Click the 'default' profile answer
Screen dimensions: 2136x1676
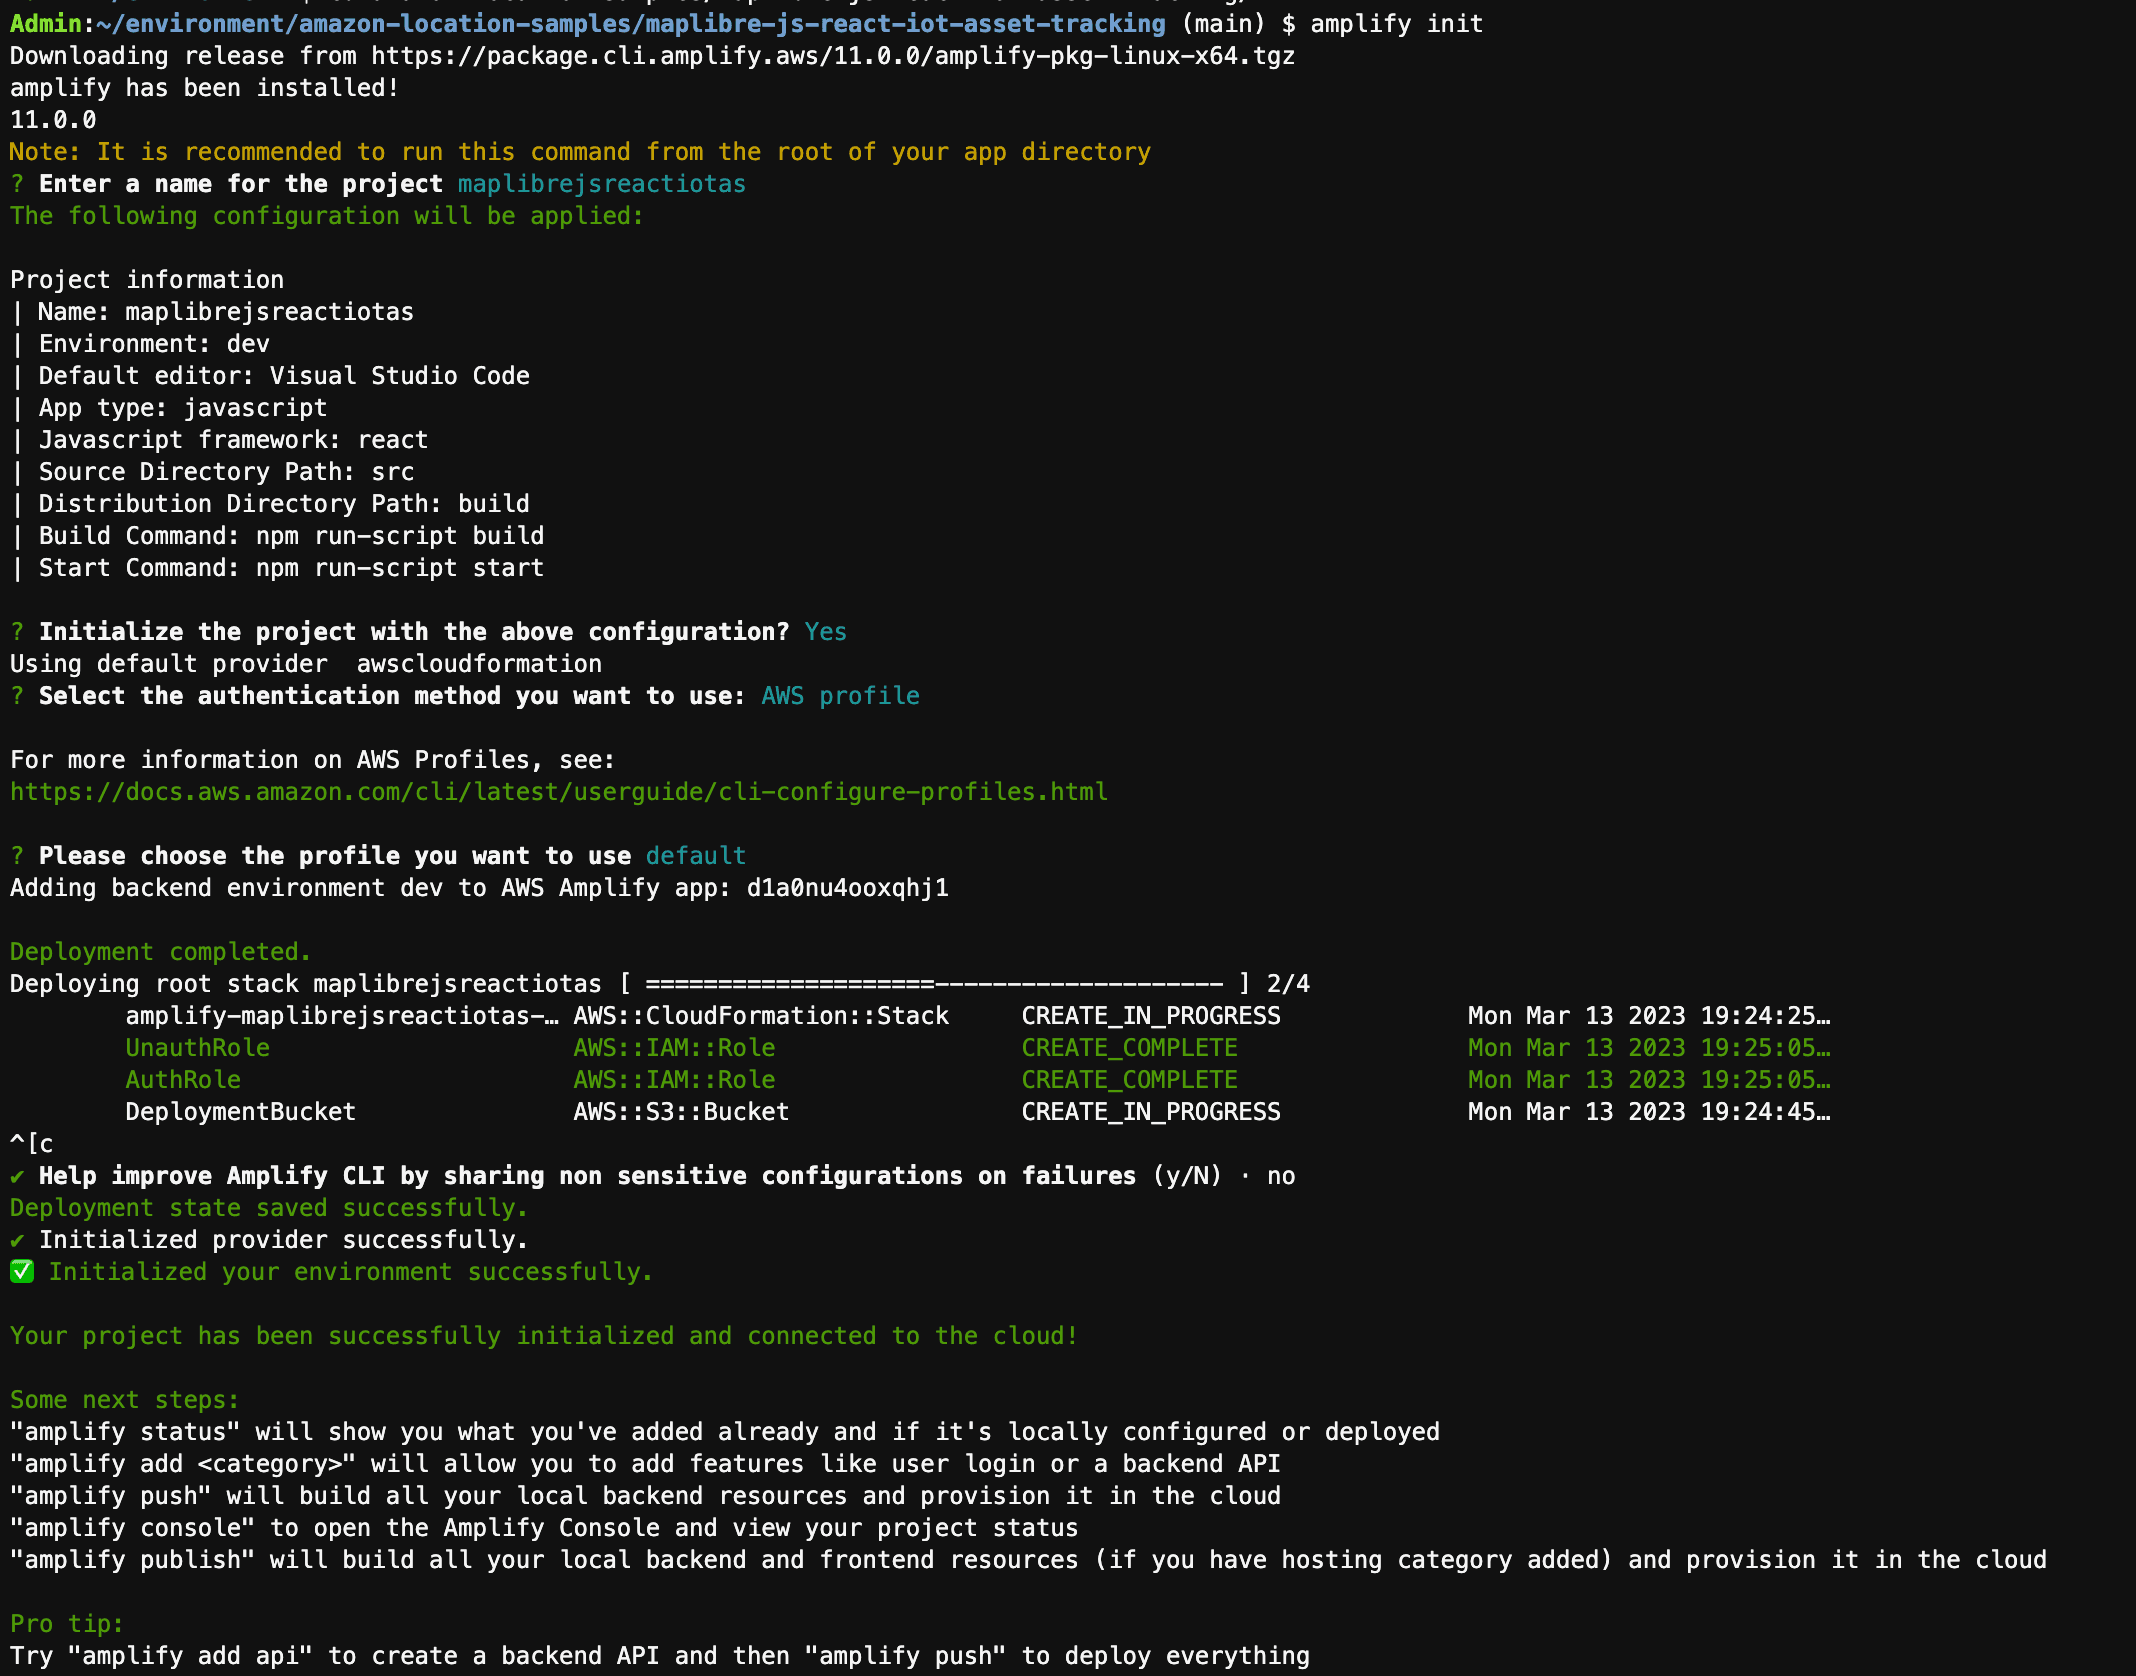696,856
